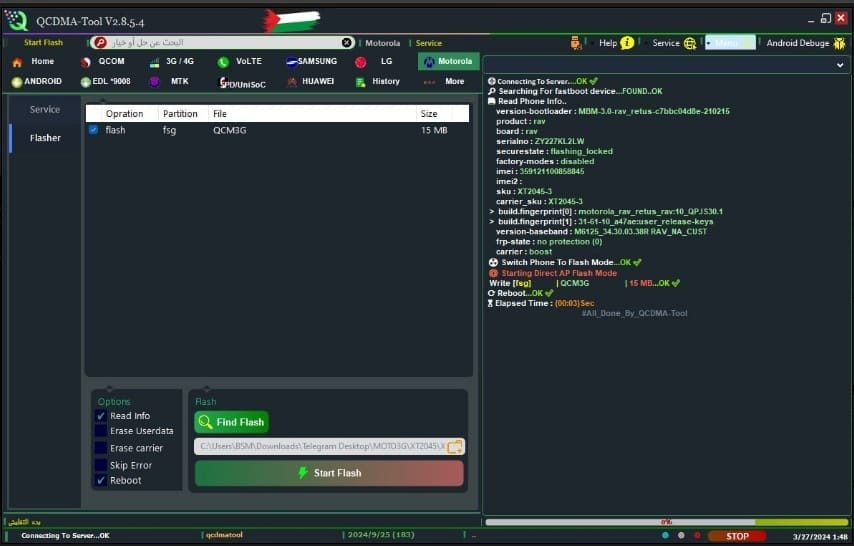Select the QCOM tab

(102, 62)
